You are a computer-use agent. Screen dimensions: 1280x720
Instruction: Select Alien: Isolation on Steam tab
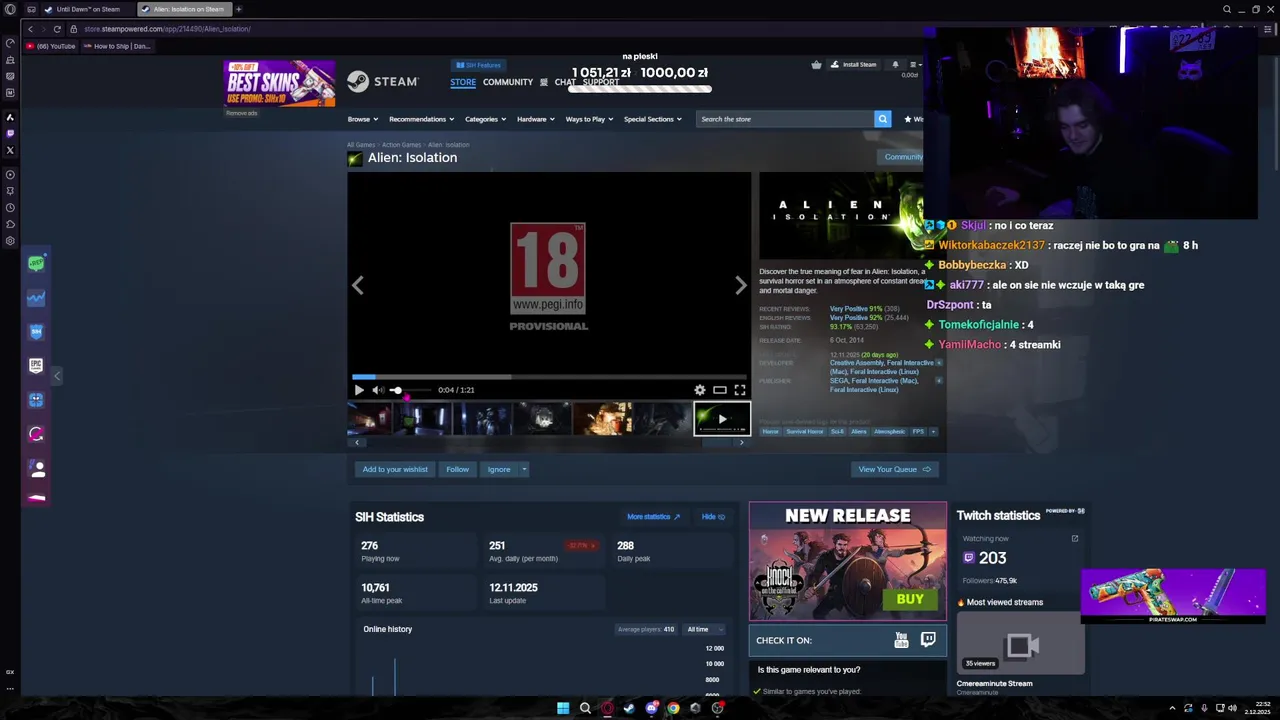click(x=185, y=9)
